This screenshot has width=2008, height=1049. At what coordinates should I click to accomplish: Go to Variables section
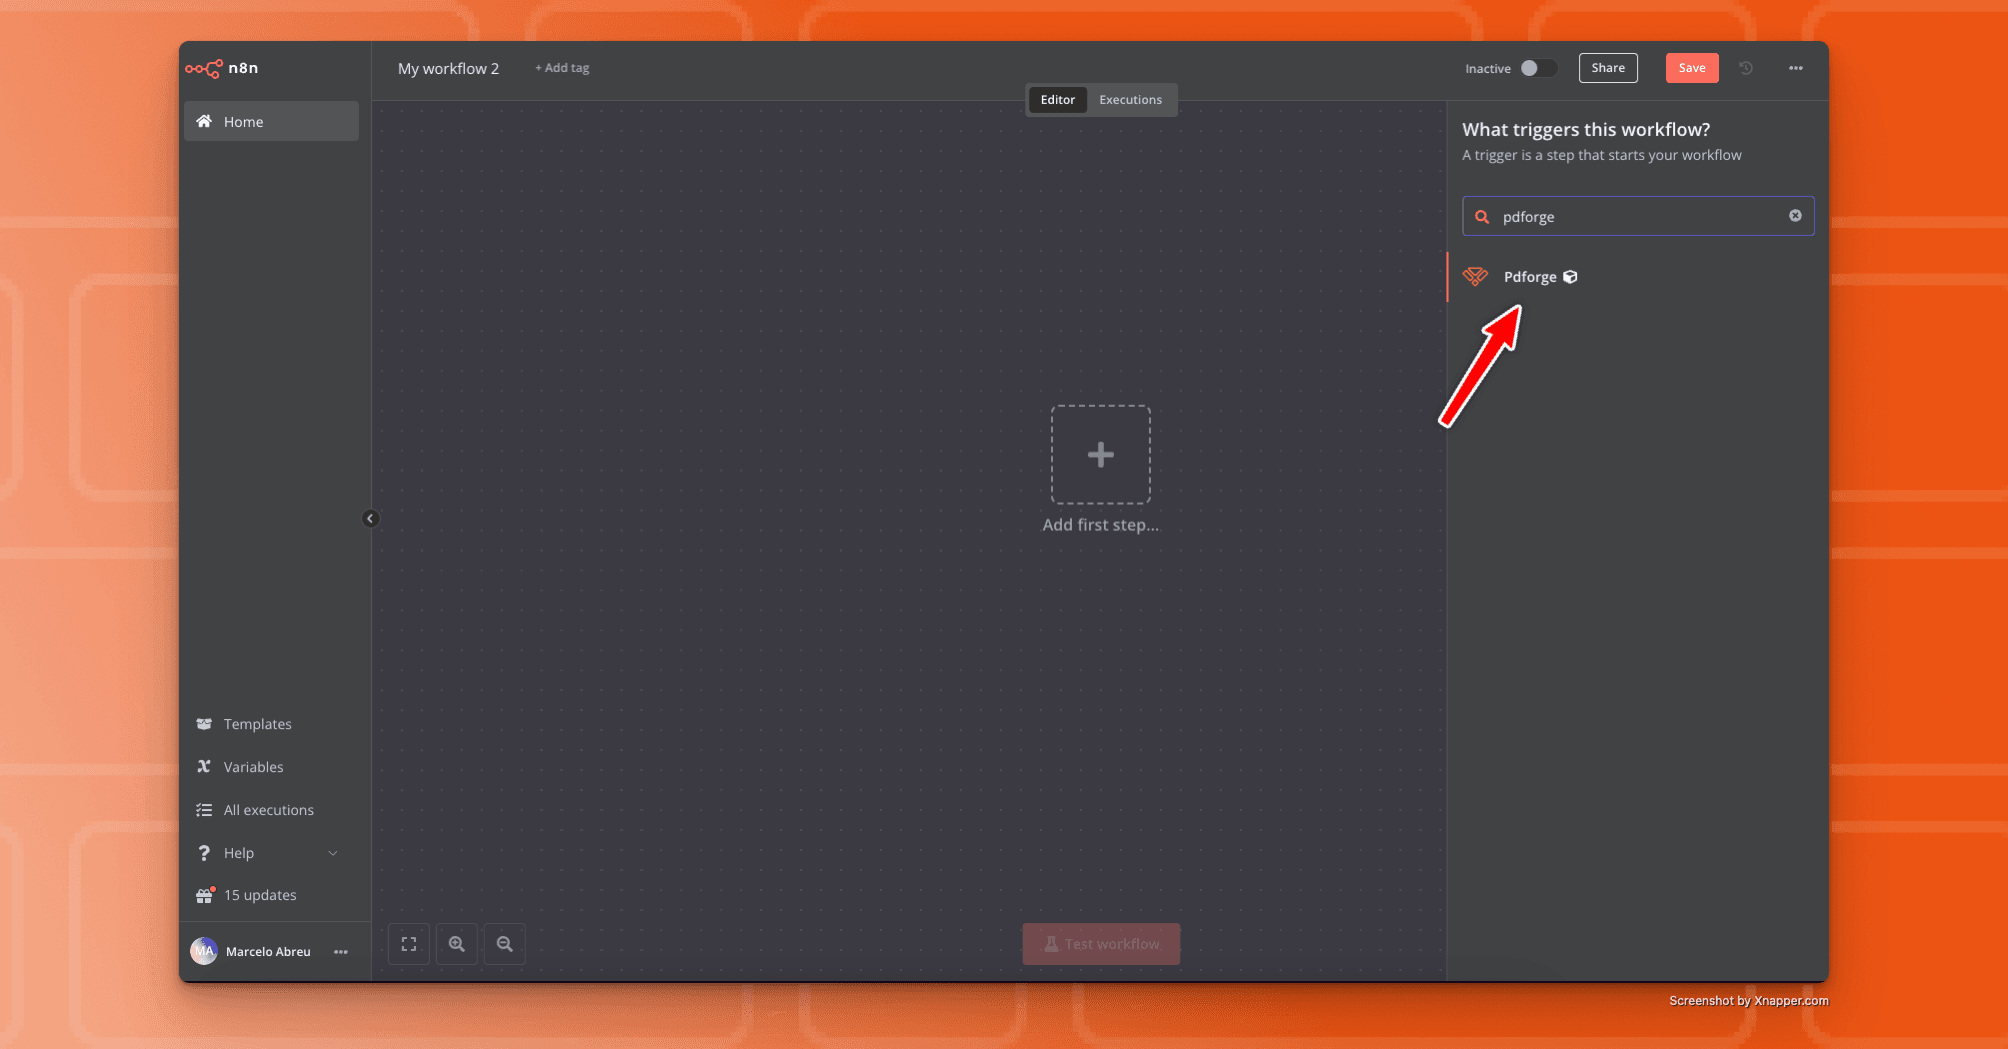[x=253, y=767]
